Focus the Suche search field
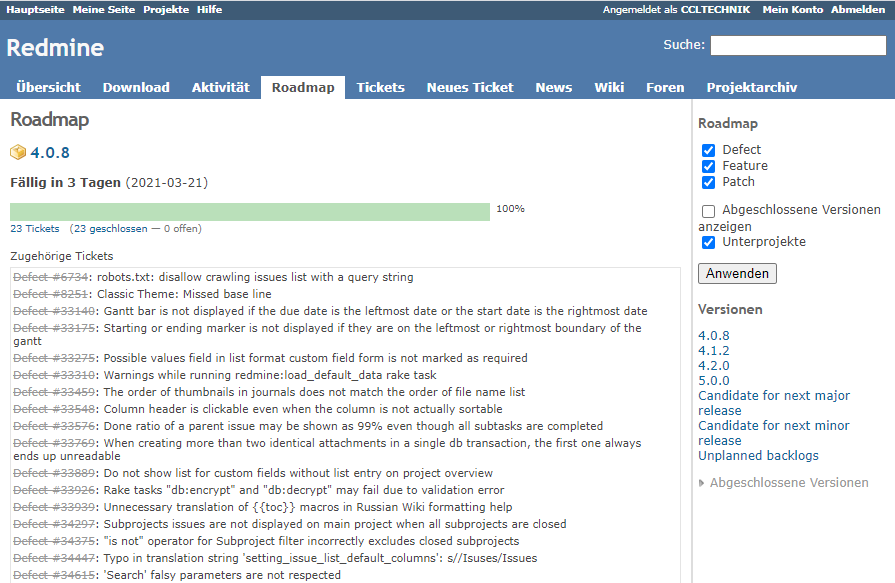895x583 pixels. pyautogui.click(x=797, y=45)
